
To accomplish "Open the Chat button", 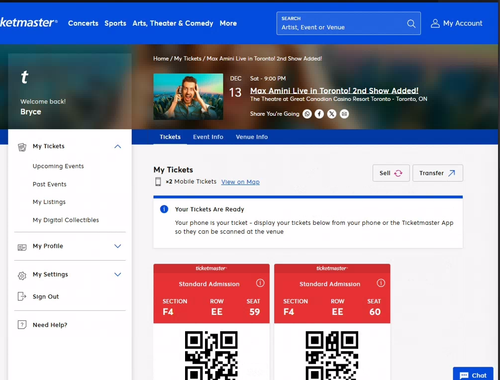I will (x=473, y=375).
